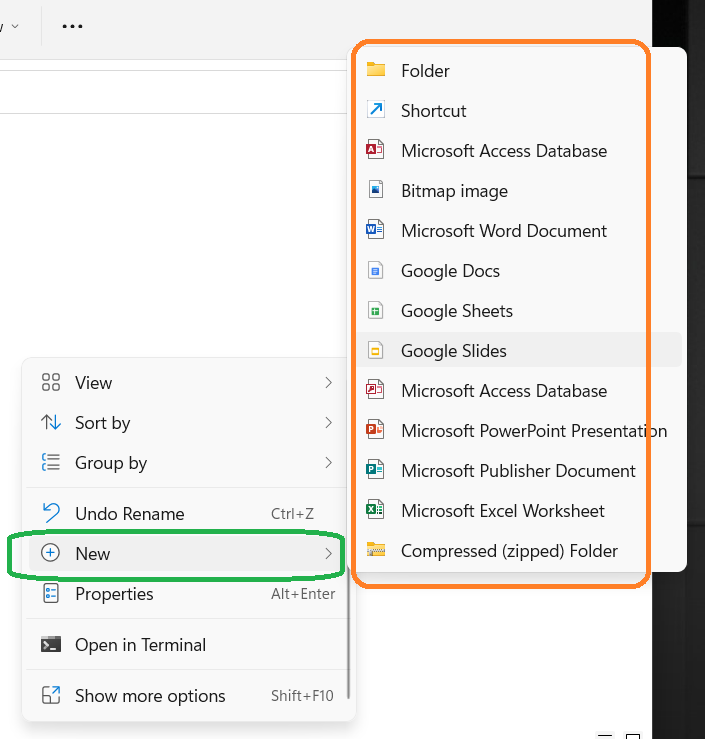Open the View context menu entry
705x739 pixels.
[x=187, y=383]
